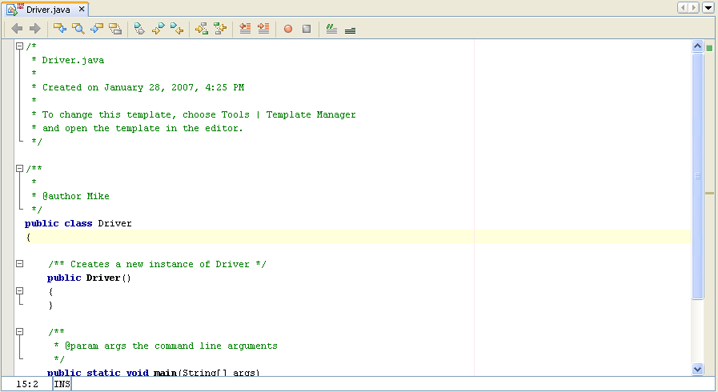
Task: Click the first shift line indent icon
Action: 245,29
